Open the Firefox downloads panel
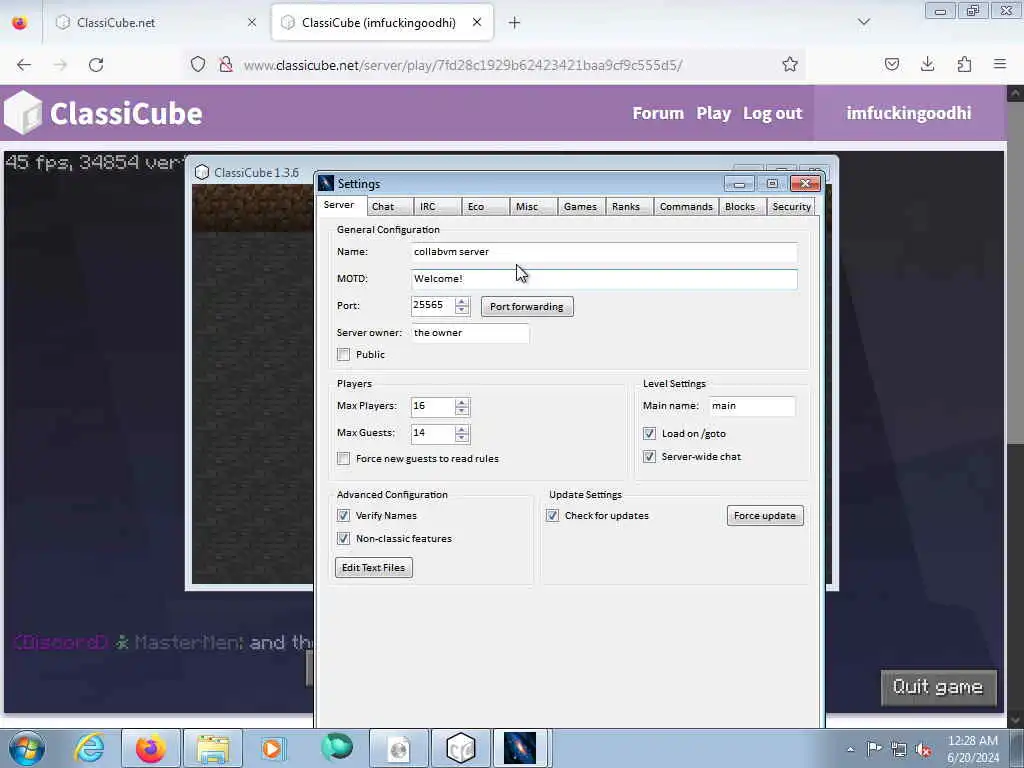 [927, 64]
